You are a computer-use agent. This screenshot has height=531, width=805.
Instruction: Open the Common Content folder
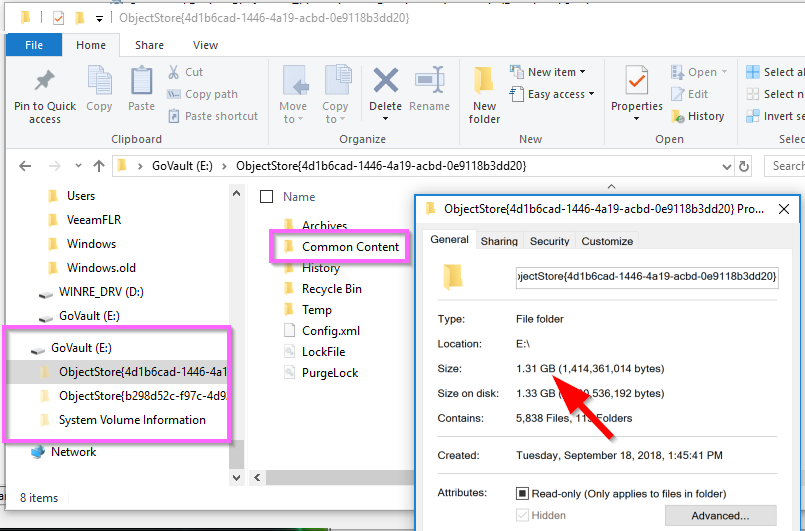(x=341, y=246)
